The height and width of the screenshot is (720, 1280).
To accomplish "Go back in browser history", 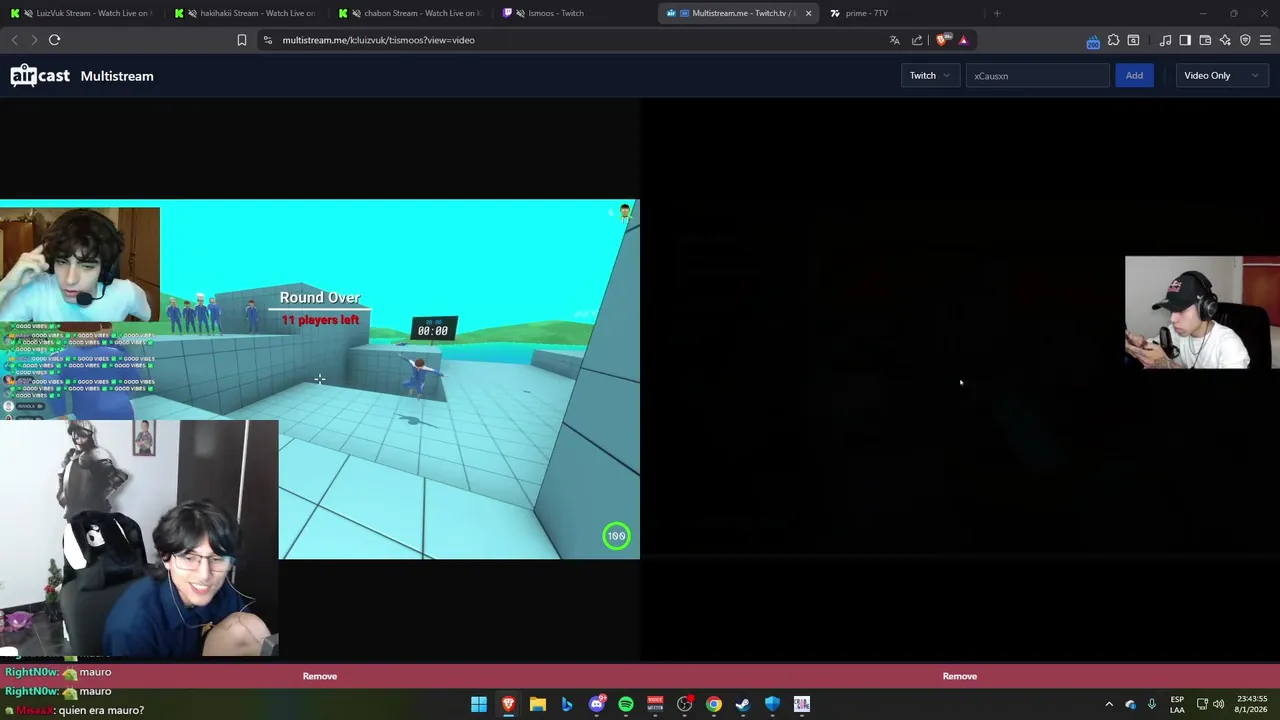I will 14,40.
